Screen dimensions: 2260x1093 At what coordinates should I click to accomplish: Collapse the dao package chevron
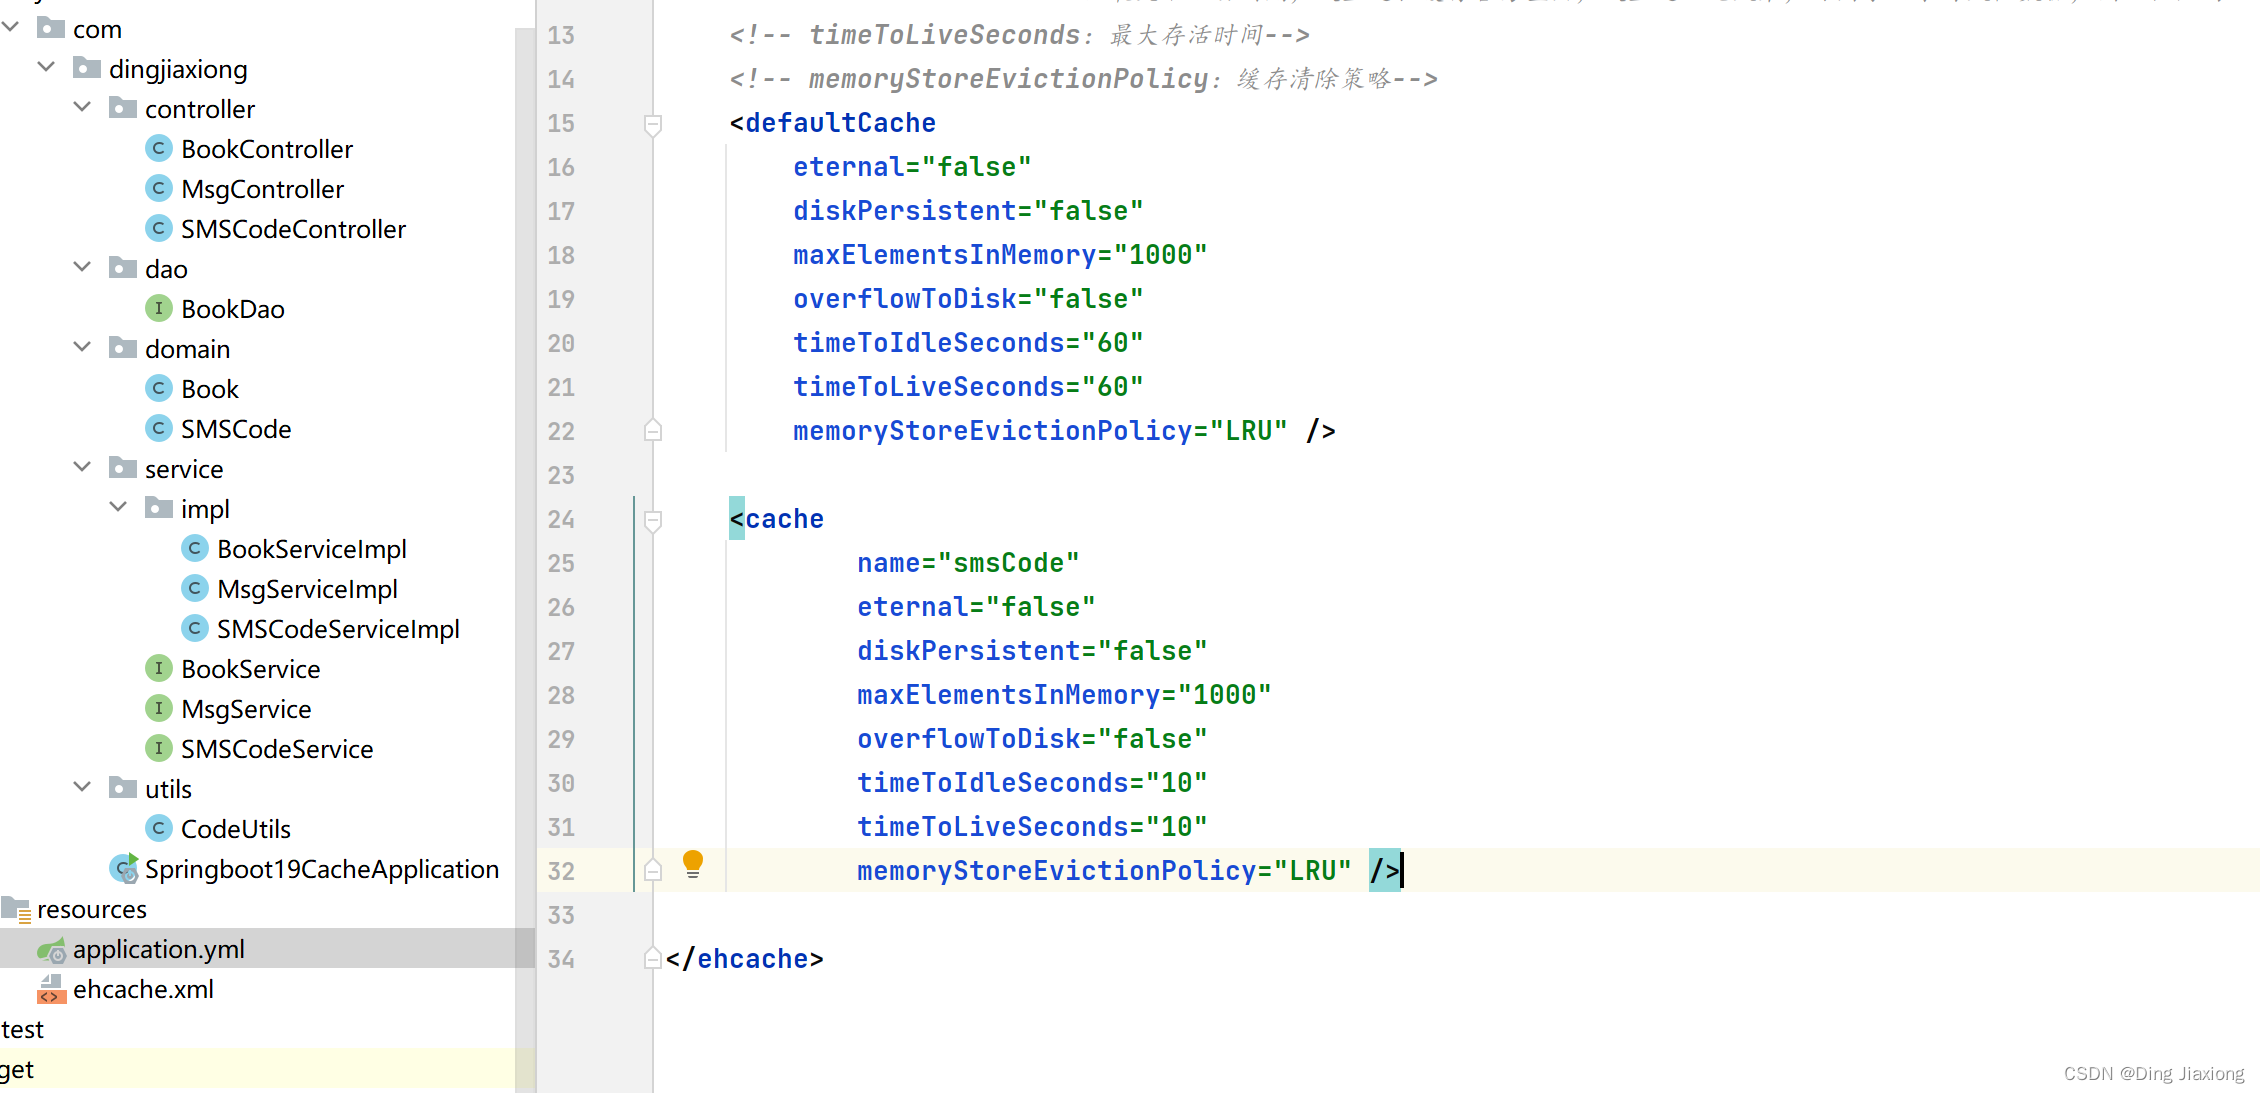point(82,267)
